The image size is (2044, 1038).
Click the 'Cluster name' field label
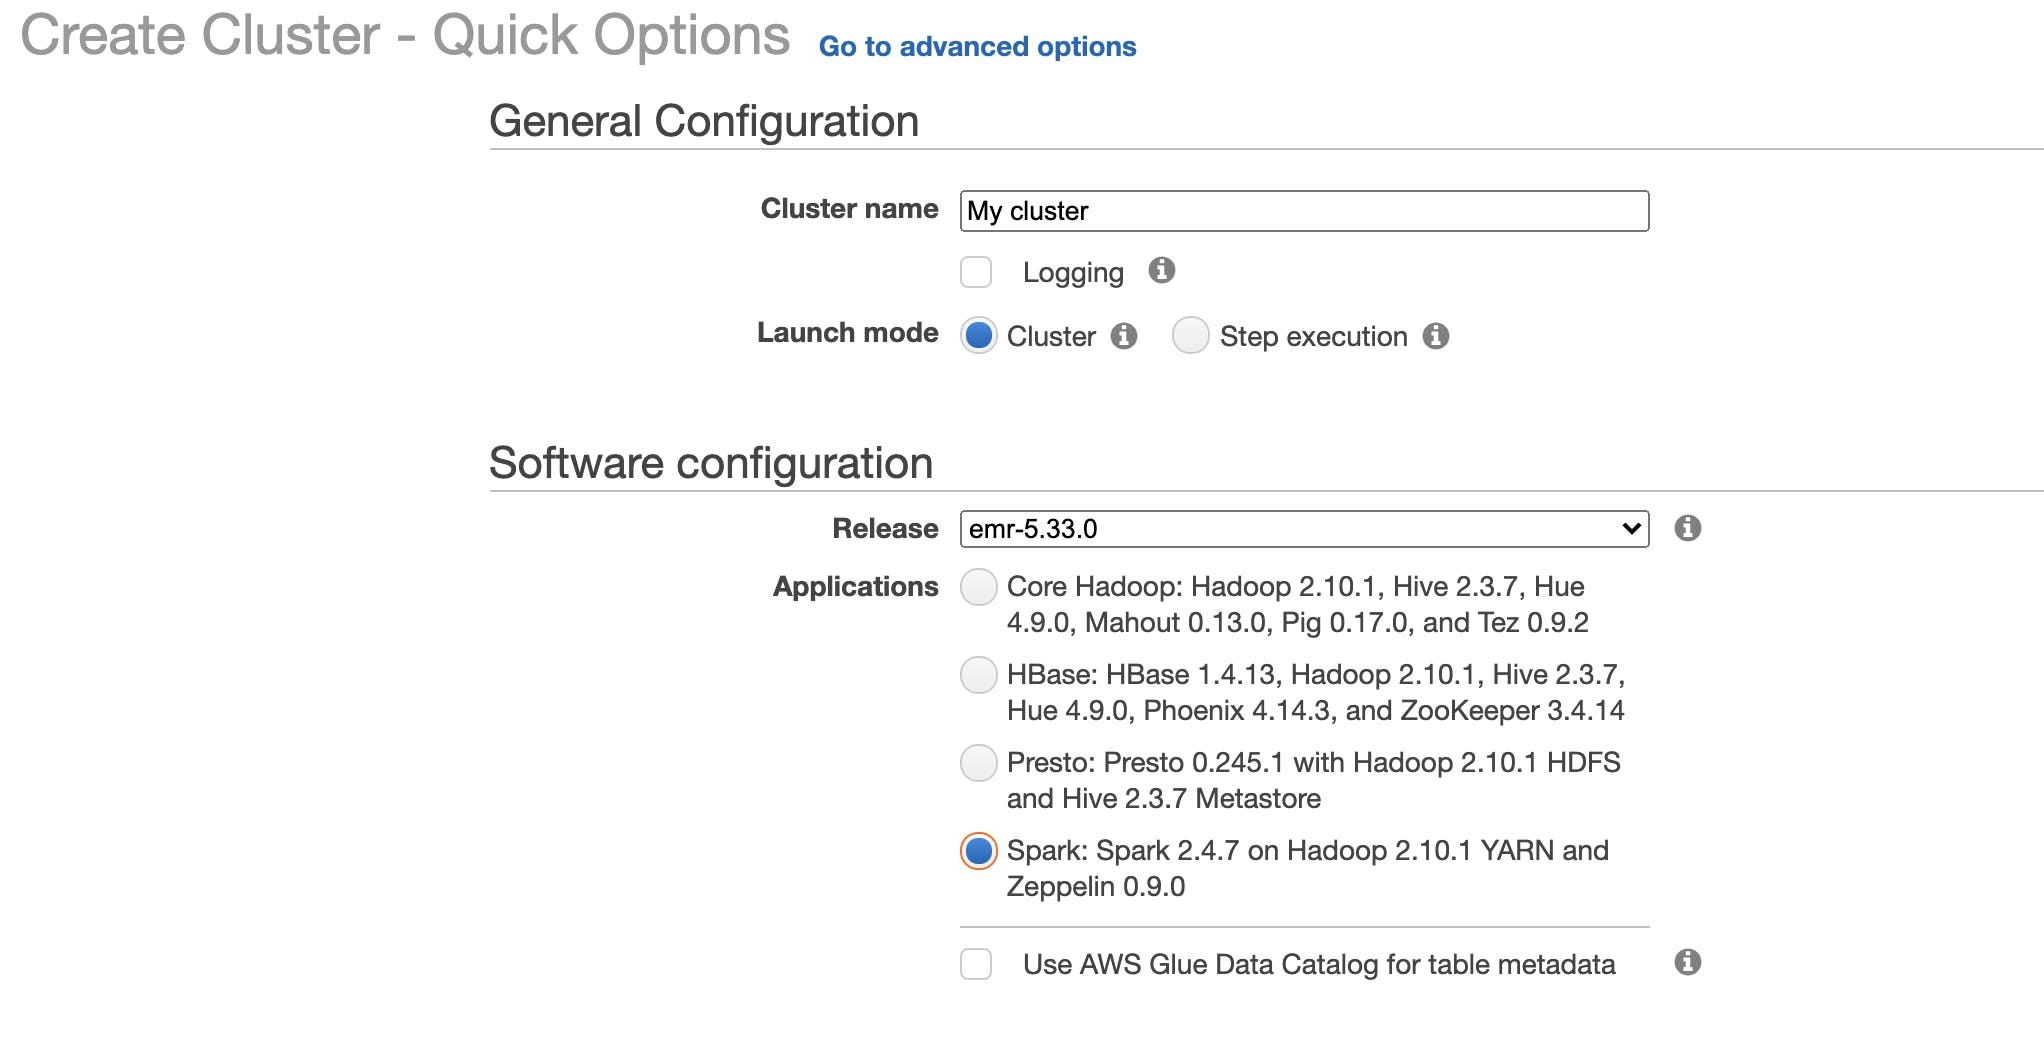849,209
